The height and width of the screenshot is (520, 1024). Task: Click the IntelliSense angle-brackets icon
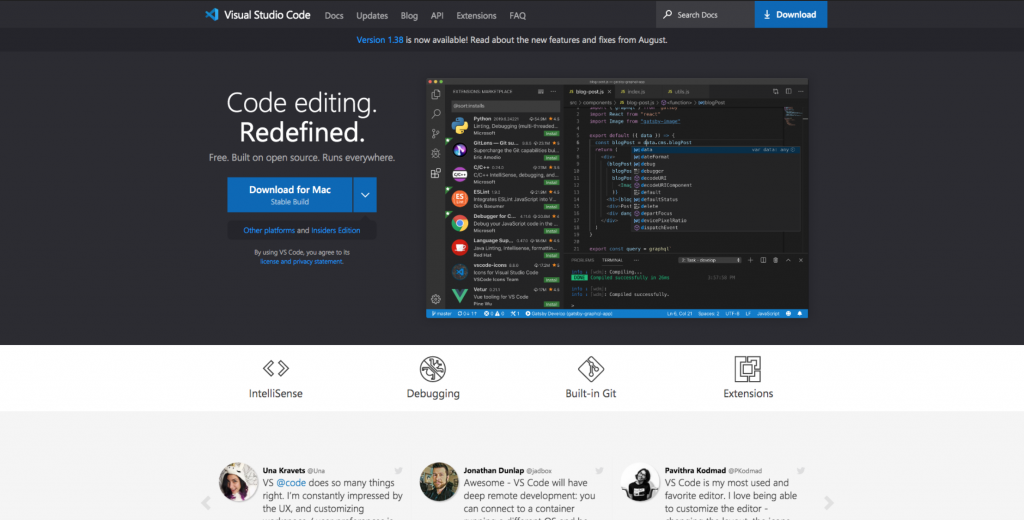coord(276,368)
